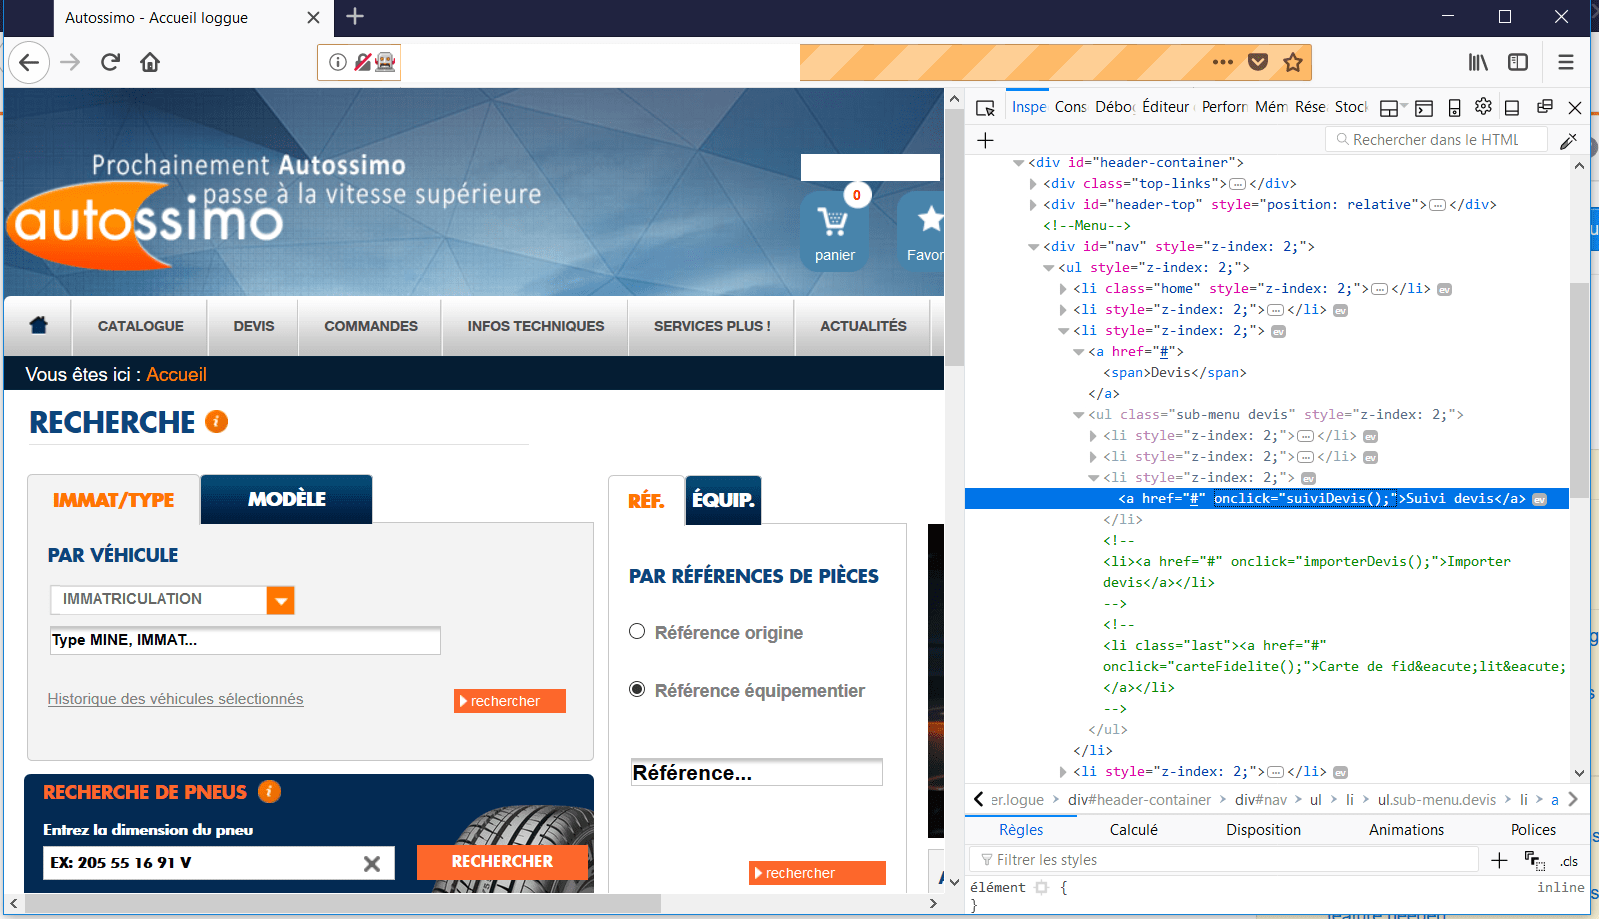The width and height of the screenshot is (1599, 919).
Task: Grab a color with the eyedropper
Action: pyautogui.click(x=1568, y=140)
